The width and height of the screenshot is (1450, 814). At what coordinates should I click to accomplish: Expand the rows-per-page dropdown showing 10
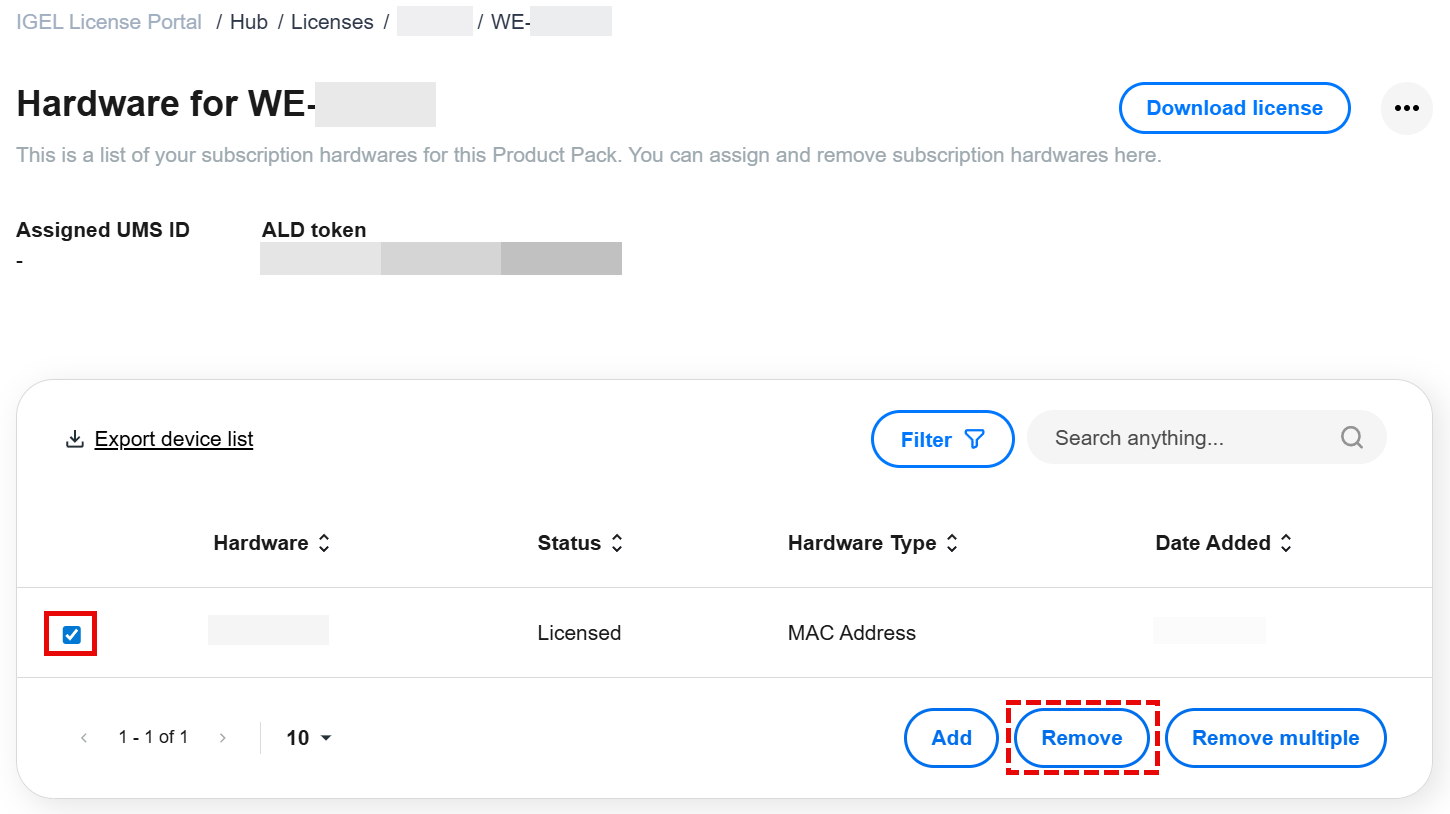(x=309, y=738)
